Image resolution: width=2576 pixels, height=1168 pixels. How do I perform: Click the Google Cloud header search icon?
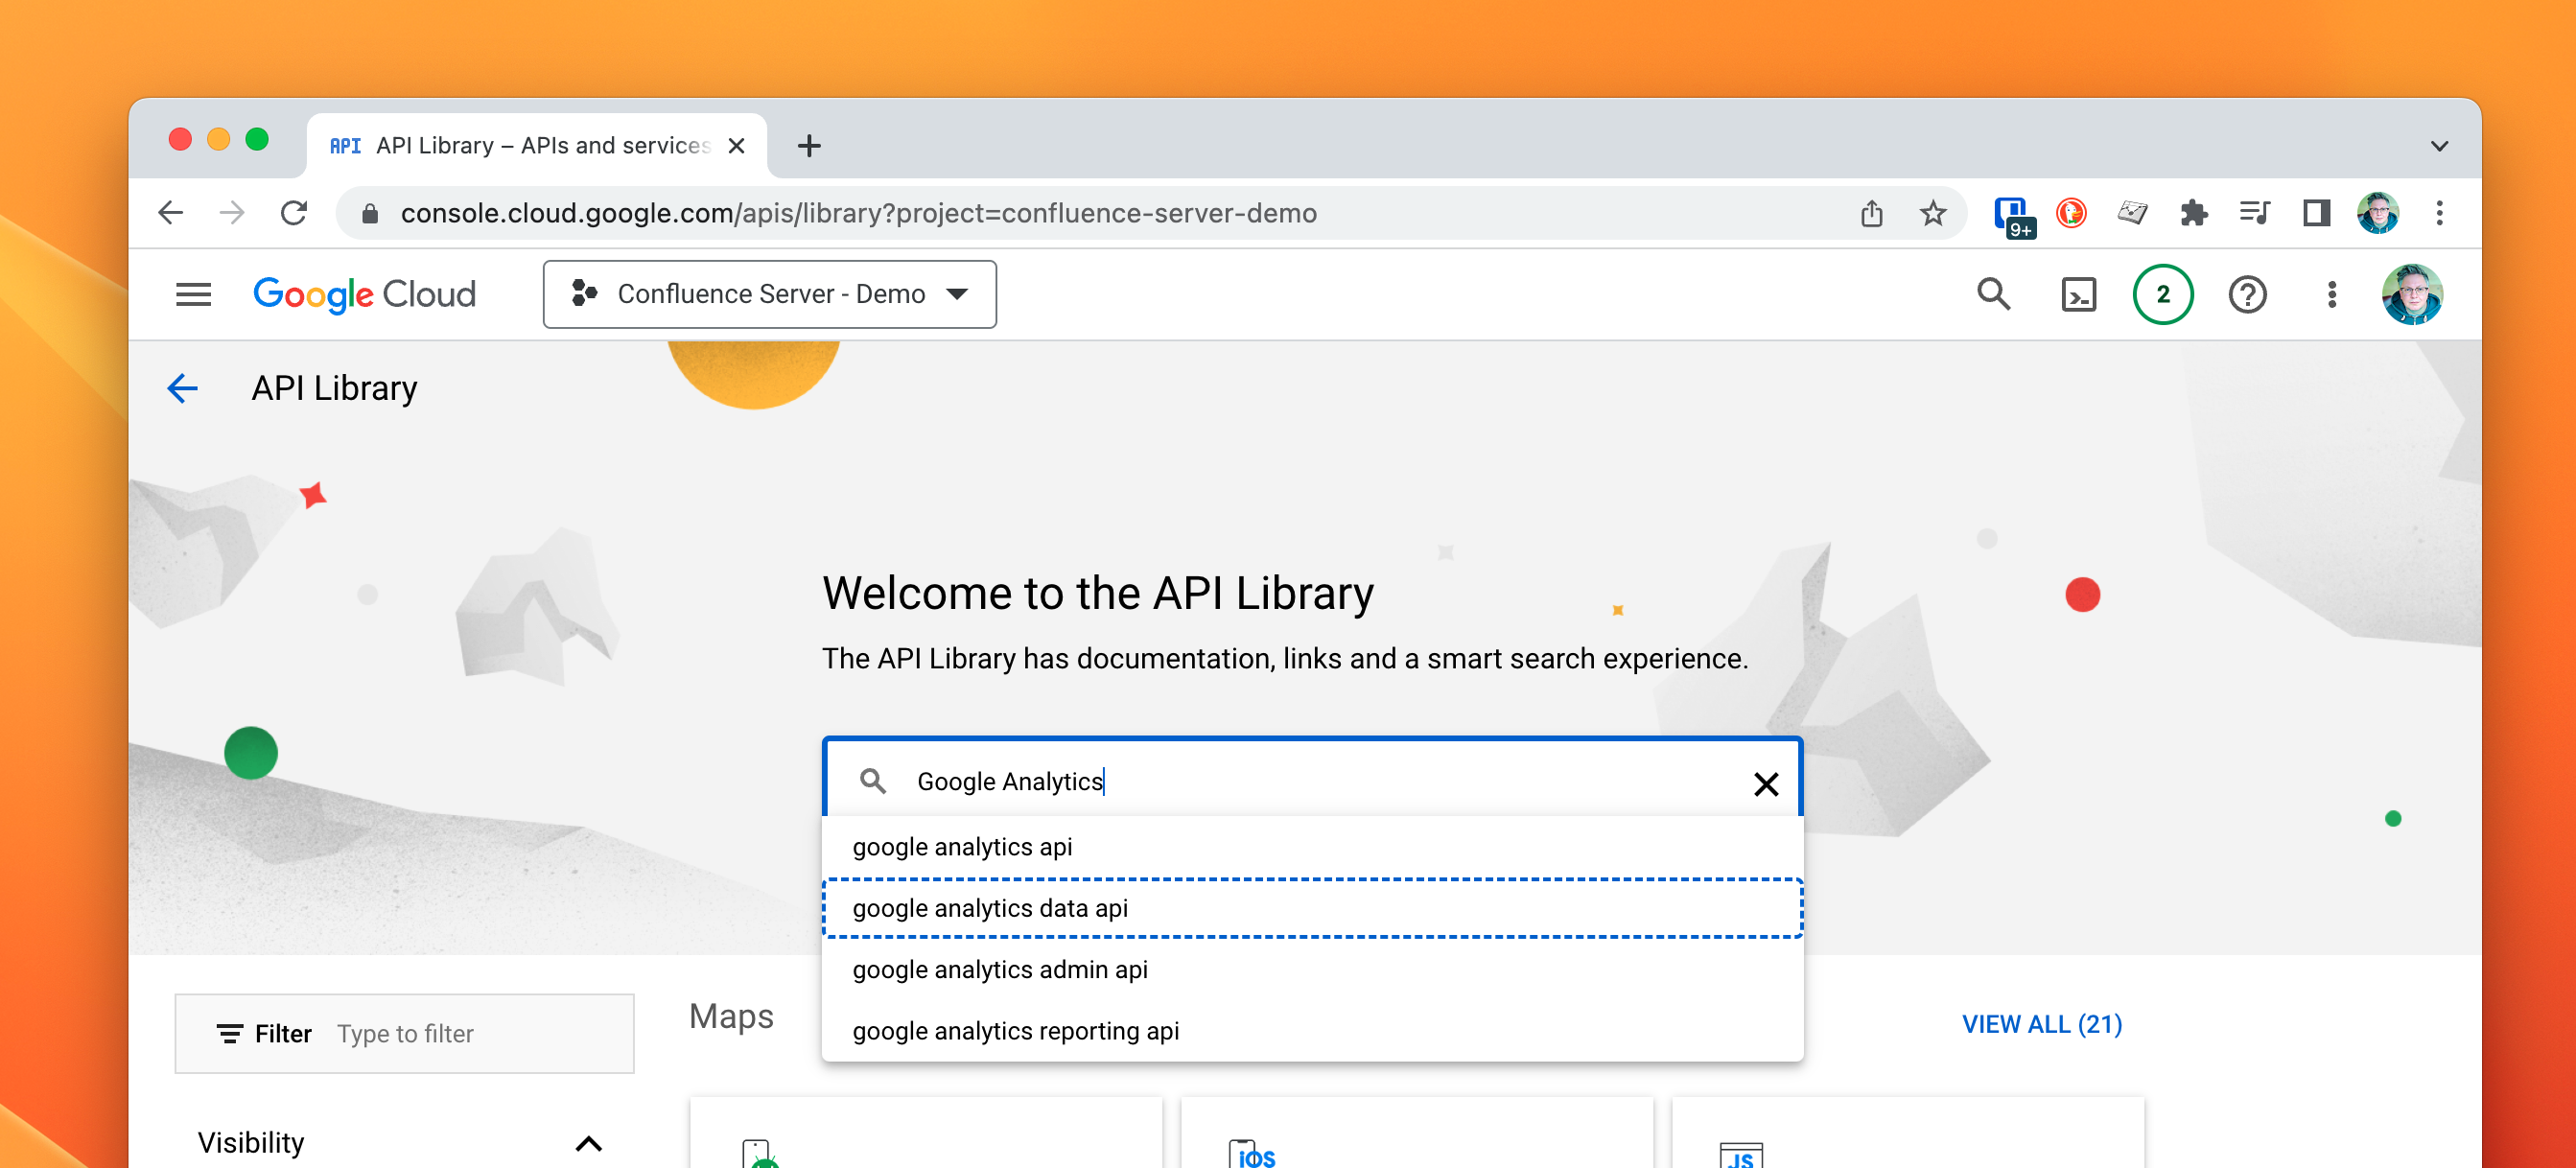[1993, 294]
